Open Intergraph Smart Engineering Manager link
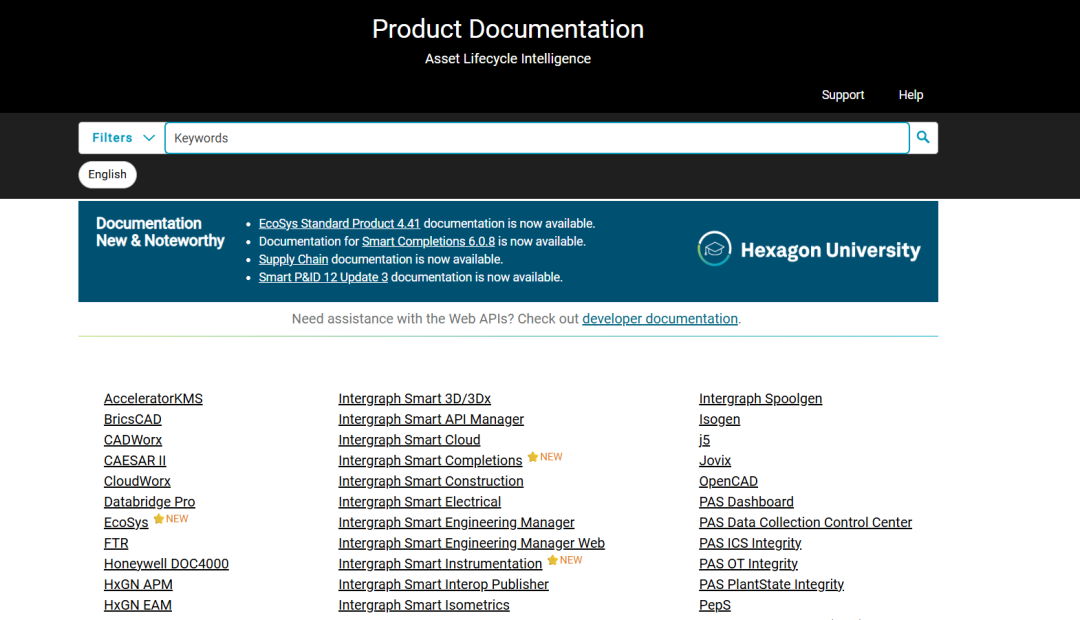The width and height of the screenshot is (1080, 620). [456, 522]
